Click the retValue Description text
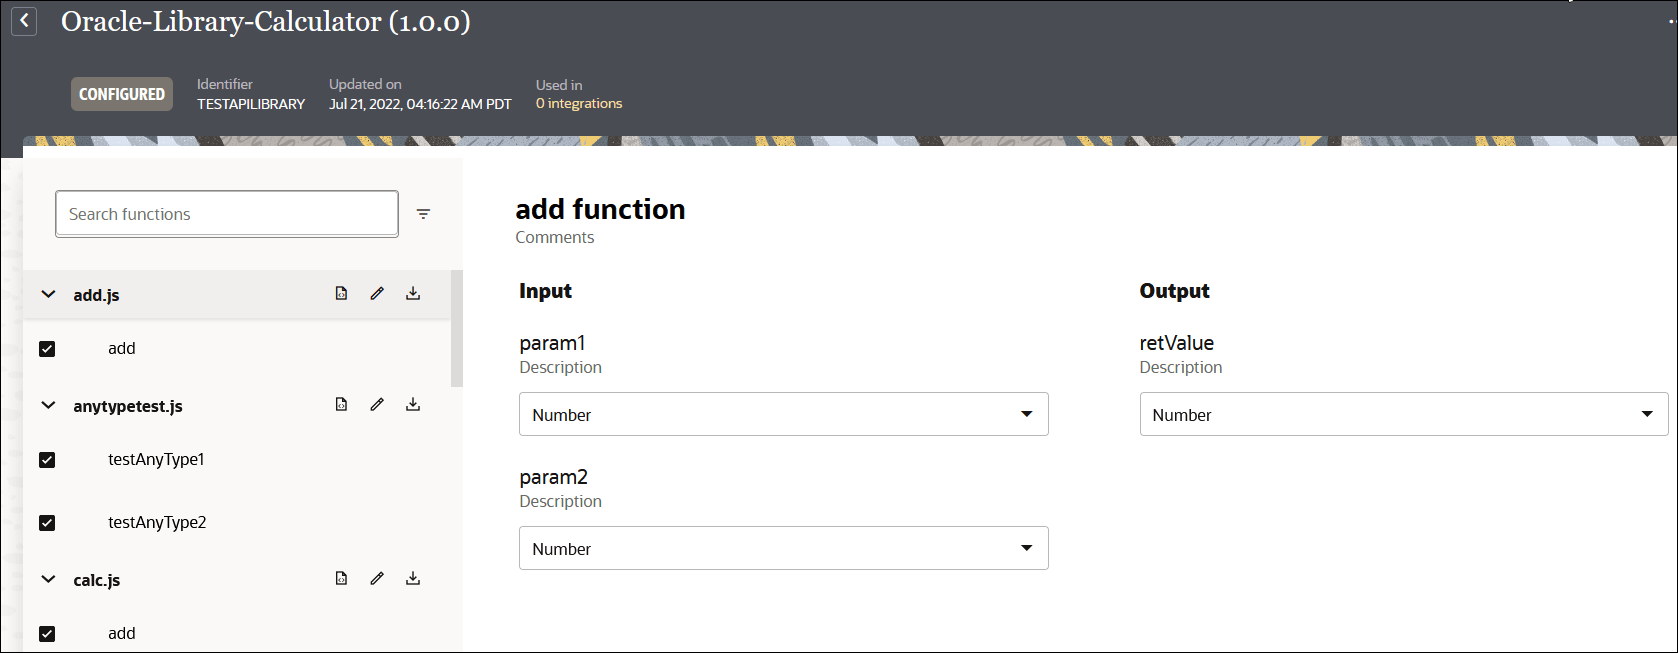This screenshot has height=653, width=1678. [x=1181, y=367]
